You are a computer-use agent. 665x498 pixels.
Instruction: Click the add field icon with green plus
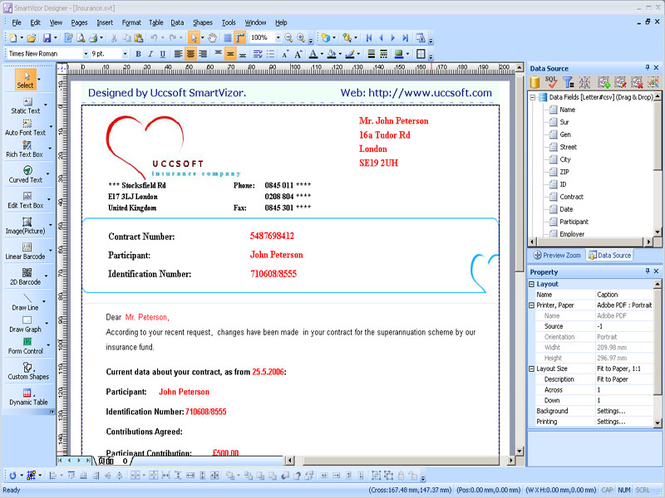(604, 82)
